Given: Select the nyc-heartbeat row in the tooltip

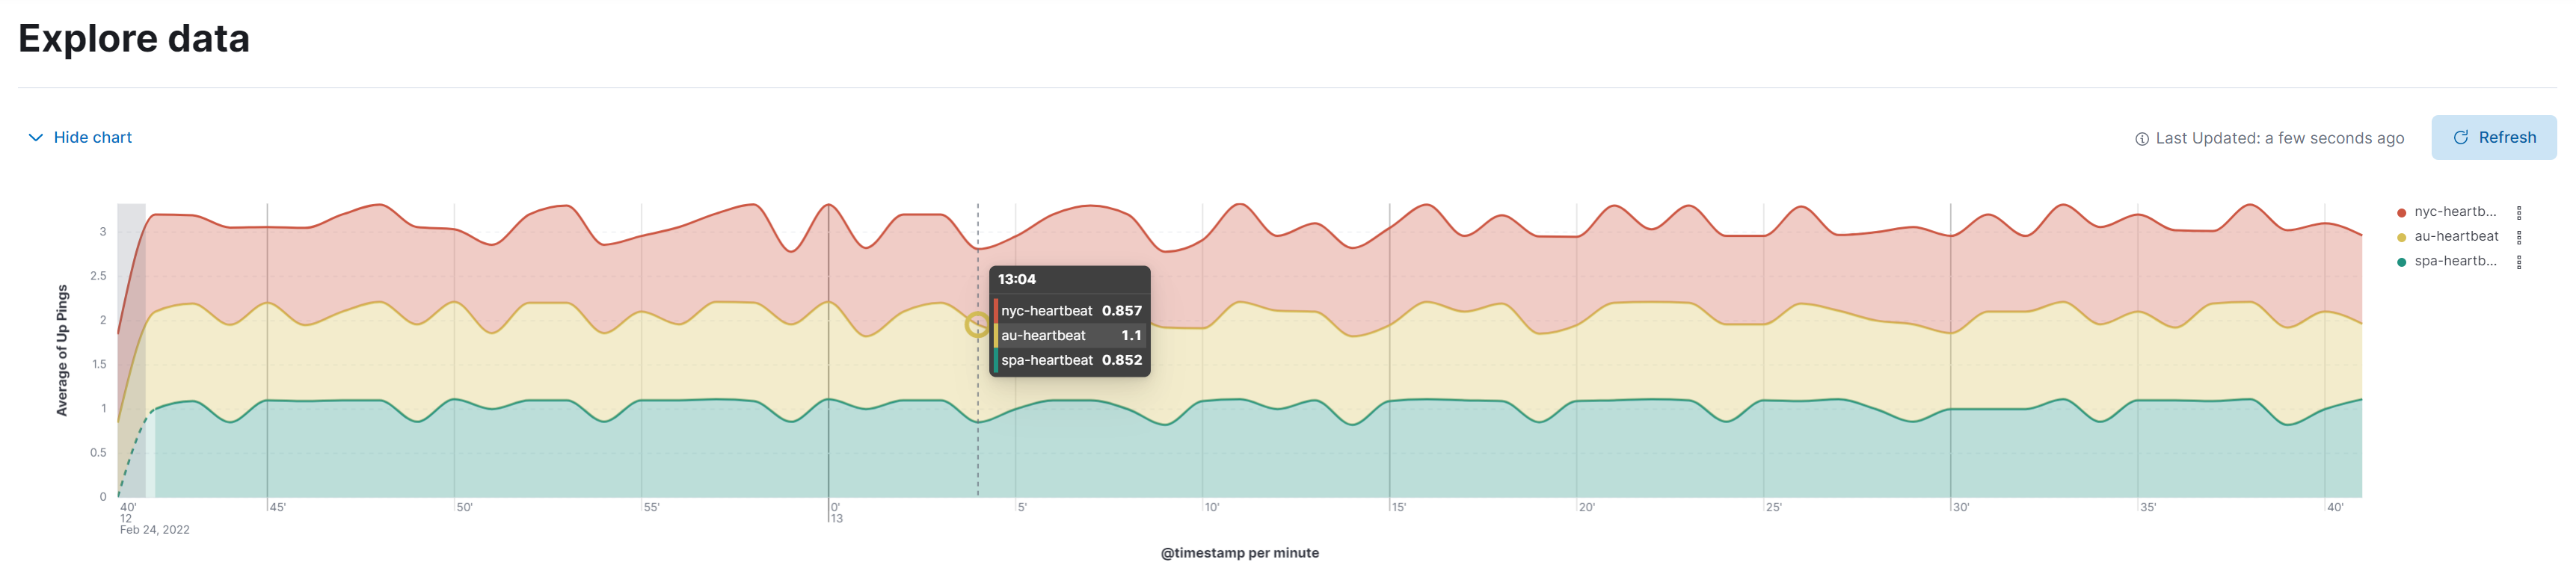Looking at the screenshot, I should pos(1070,311).
